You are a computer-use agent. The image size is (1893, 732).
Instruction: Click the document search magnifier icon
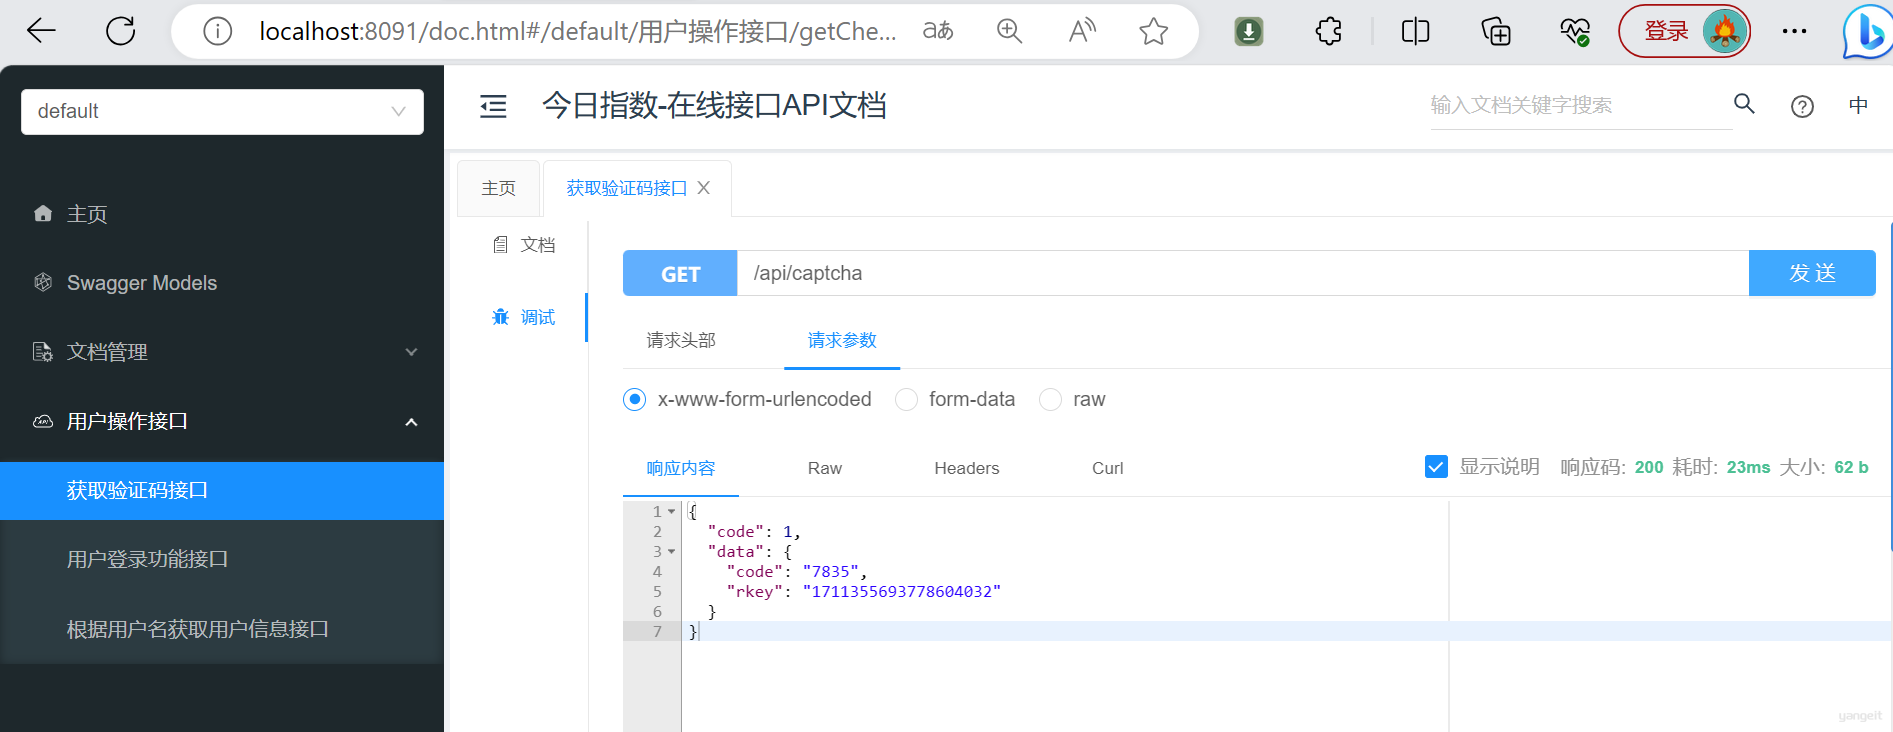1744,104
